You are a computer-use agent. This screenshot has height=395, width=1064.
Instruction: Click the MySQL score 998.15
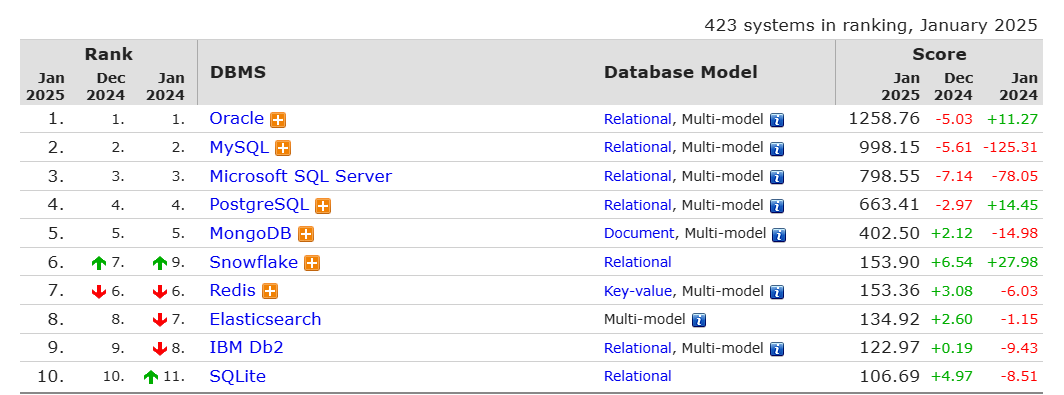click(x=890, y=147)
